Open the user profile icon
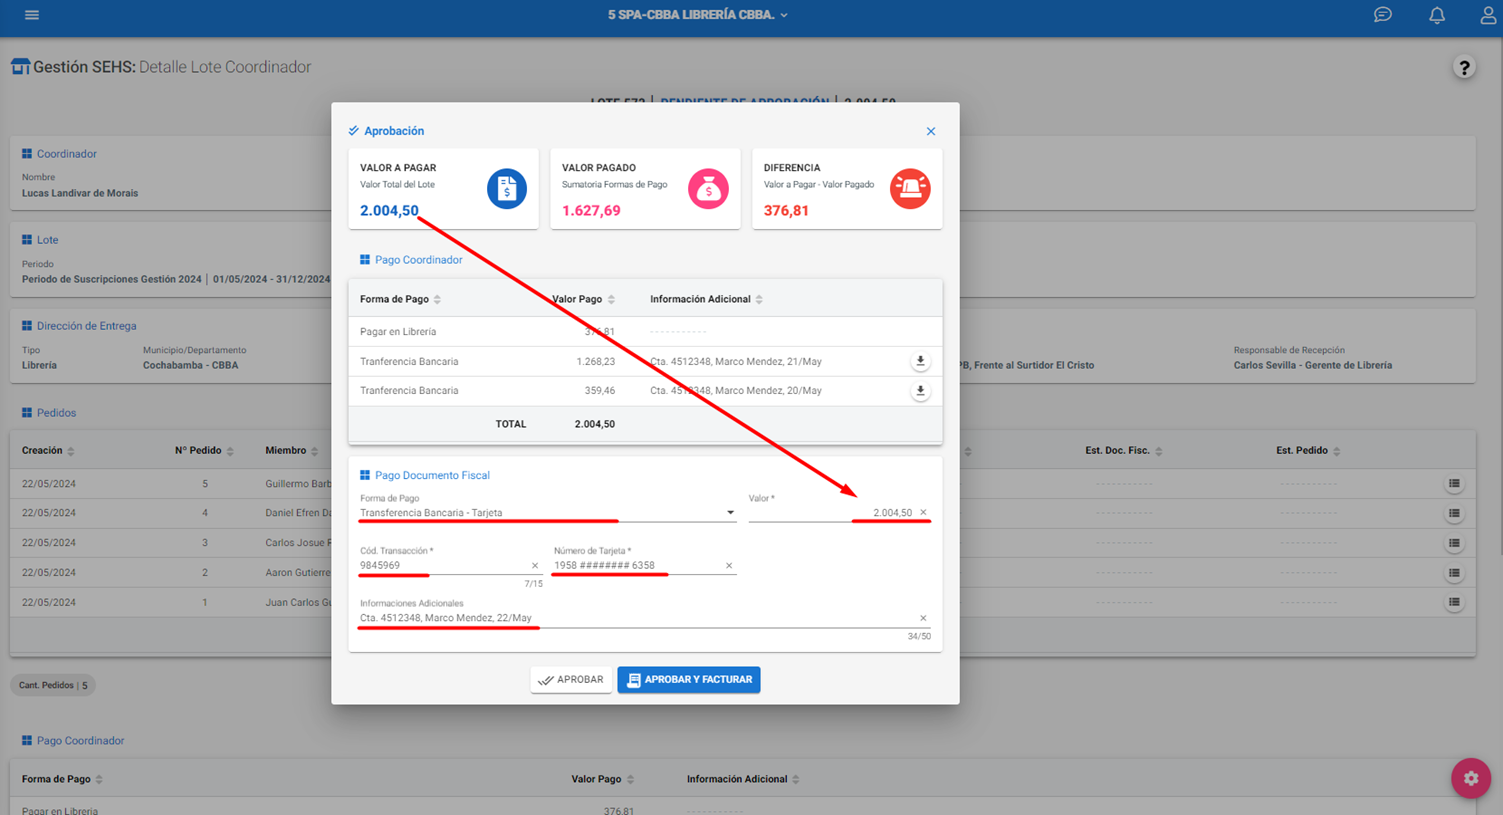This screenshot has width=1503, height=815. tap(1489, 15)
